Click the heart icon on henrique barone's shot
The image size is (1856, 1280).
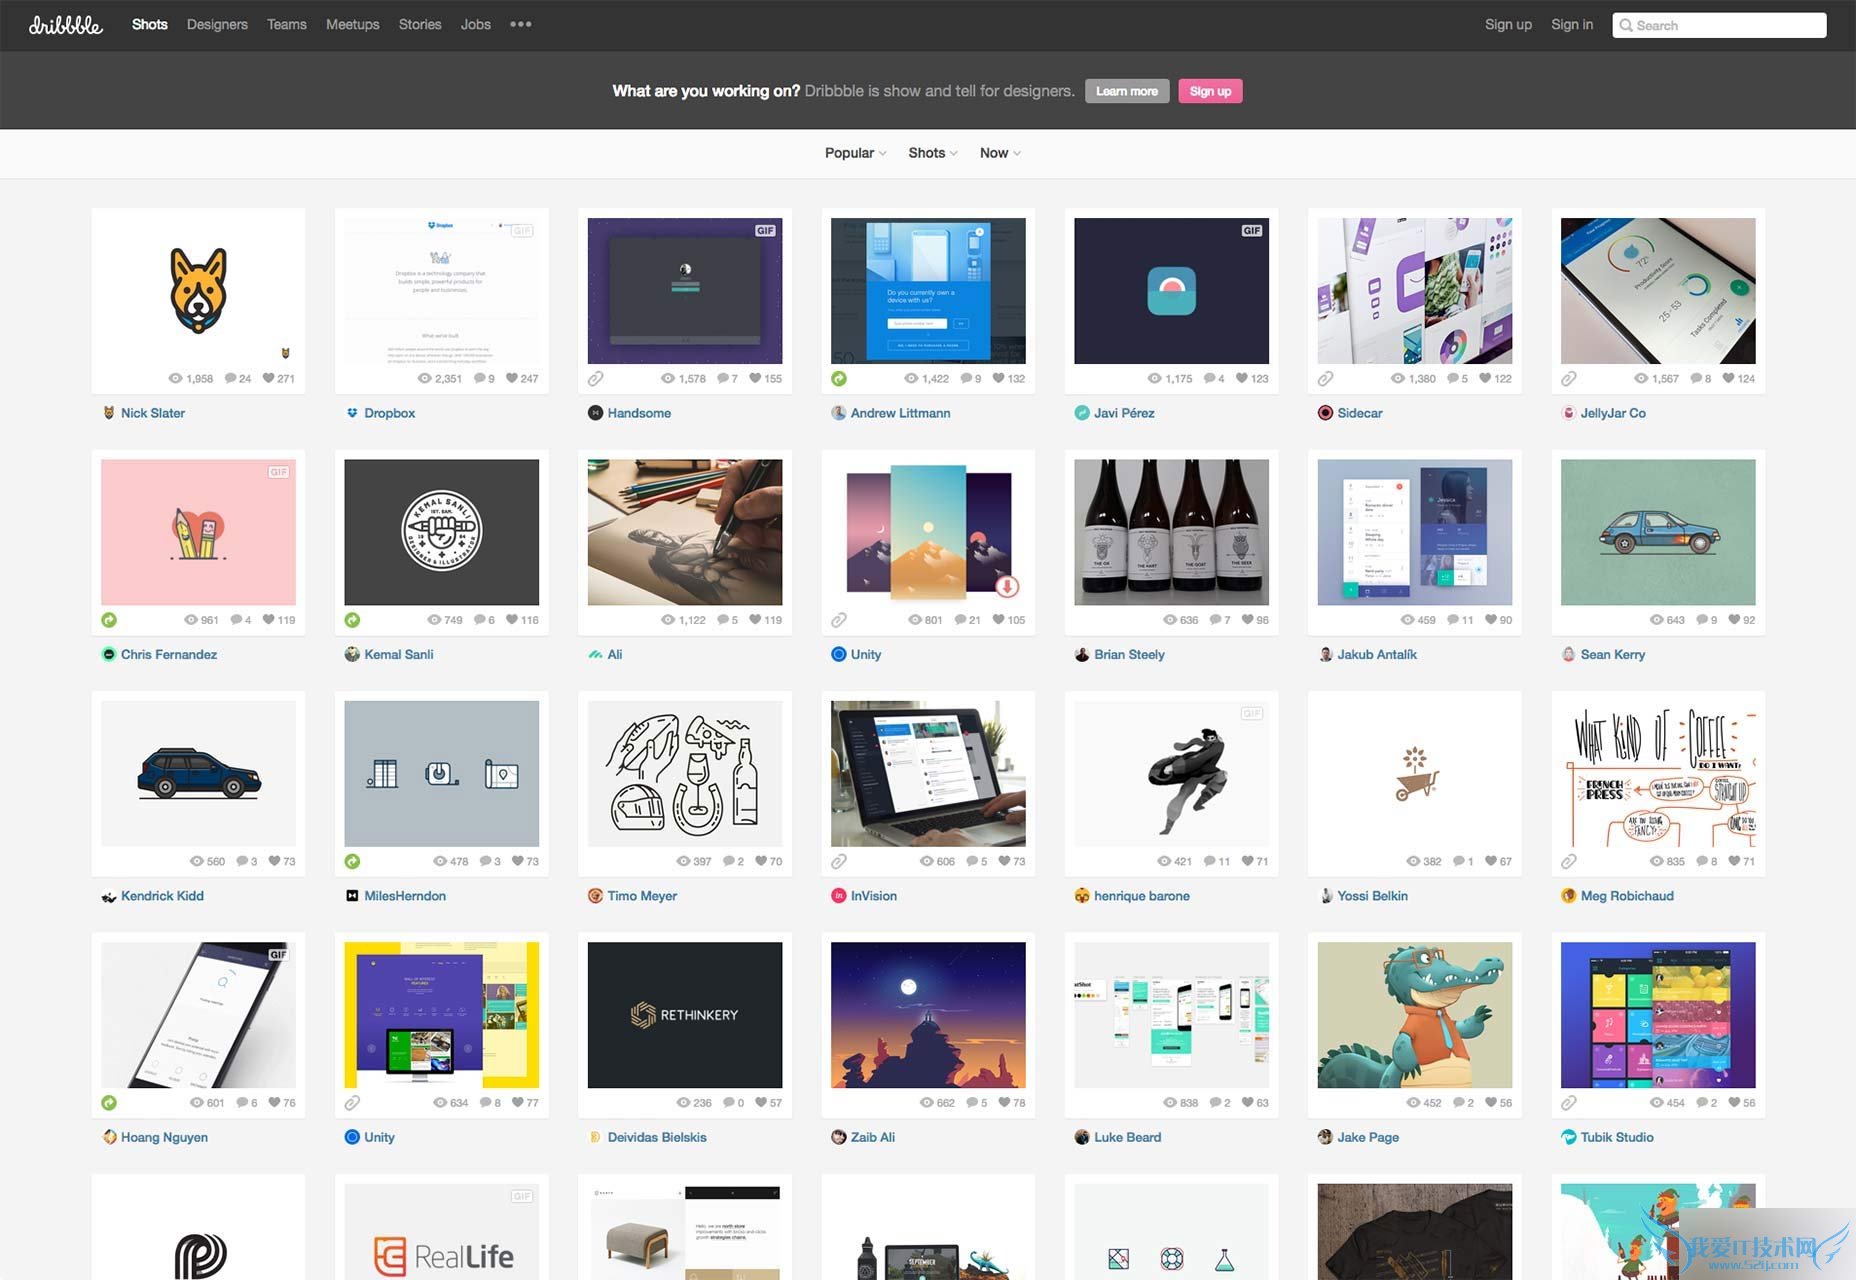point(1247,861)
